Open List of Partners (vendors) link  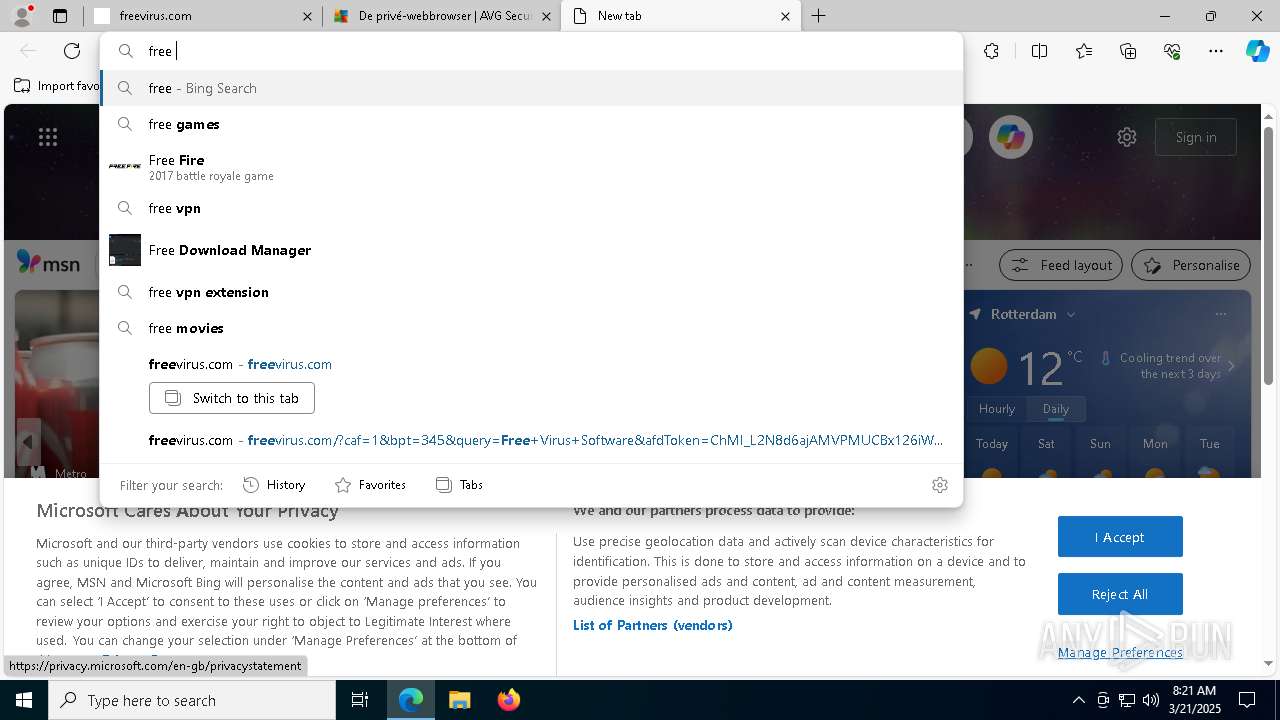653,625
